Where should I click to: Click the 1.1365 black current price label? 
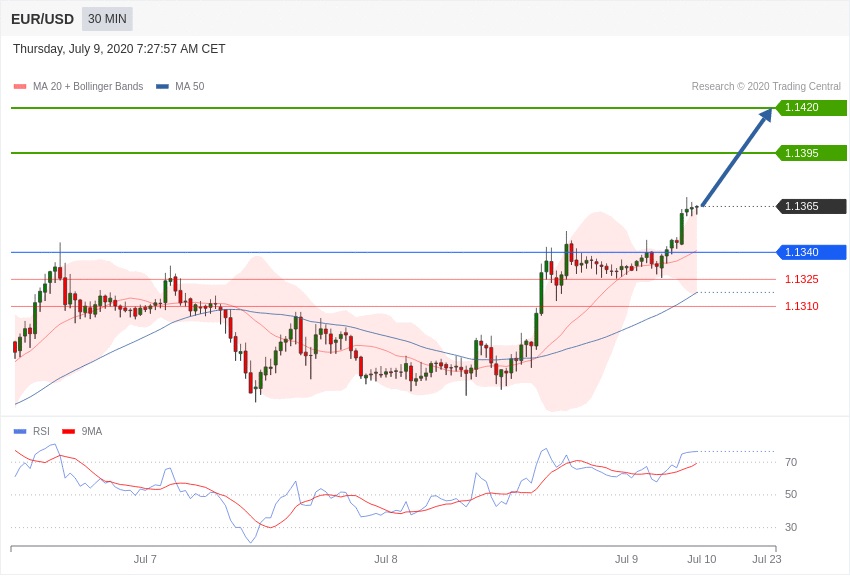coord(811,206)
